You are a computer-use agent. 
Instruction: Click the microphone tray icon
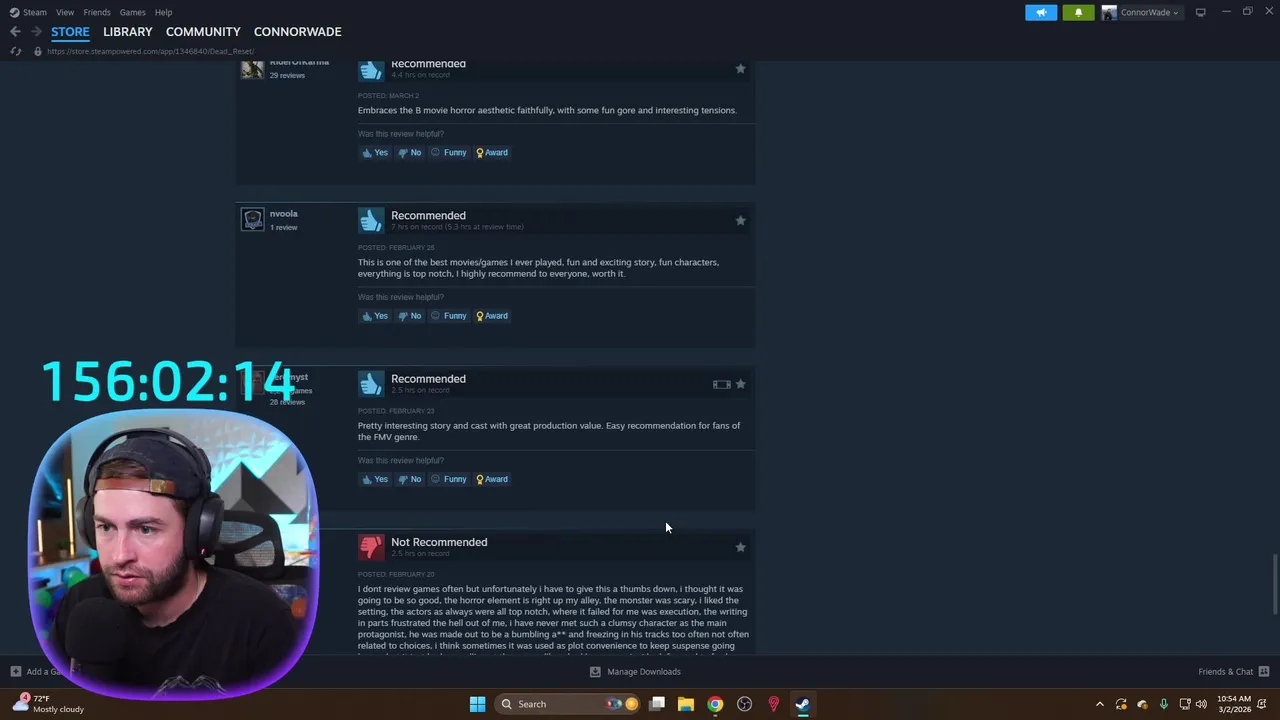pyautogui.click(x=1163, y=704)
